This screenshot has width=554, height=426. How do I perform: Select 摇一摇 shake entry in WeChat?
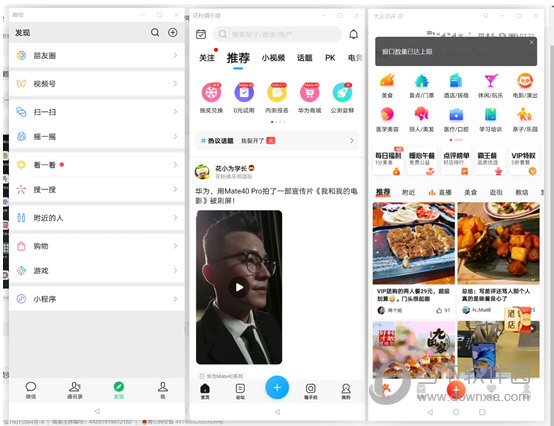coord(97,137)
